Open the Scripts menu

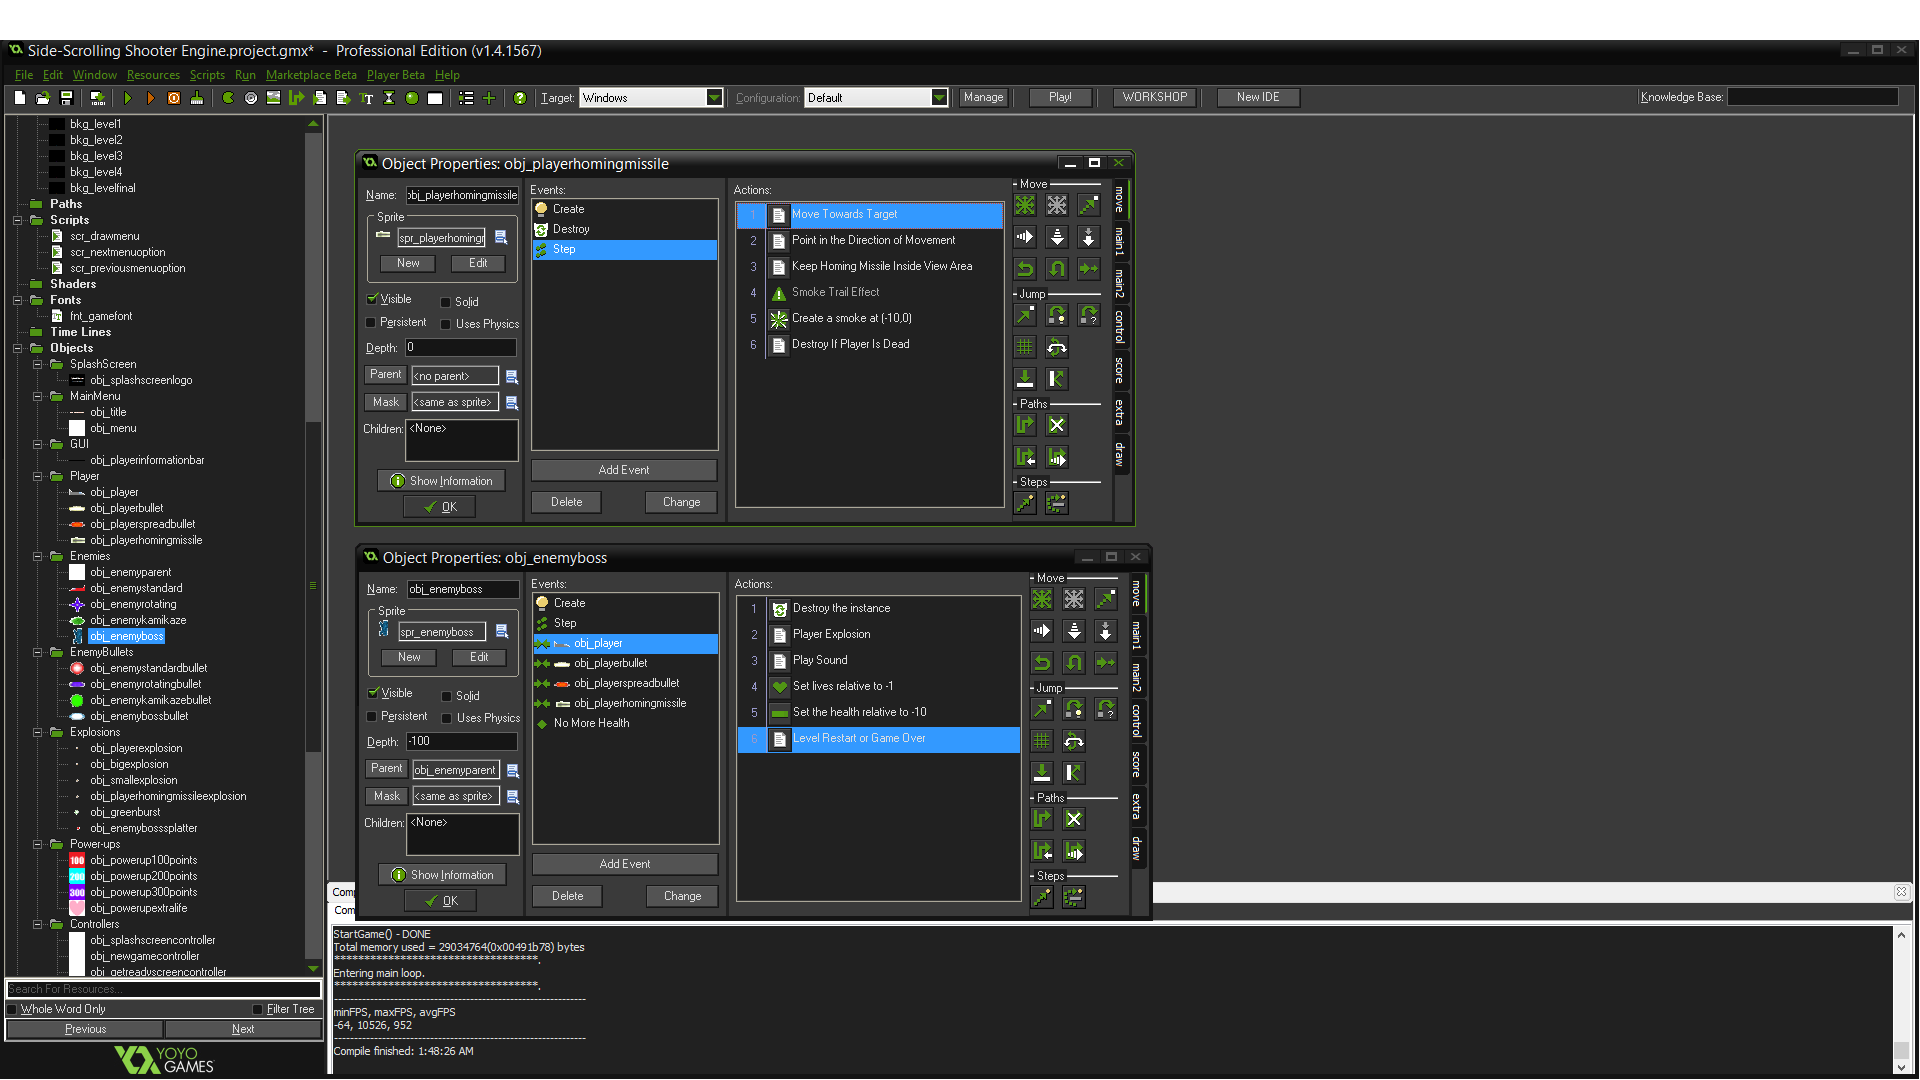207,75
